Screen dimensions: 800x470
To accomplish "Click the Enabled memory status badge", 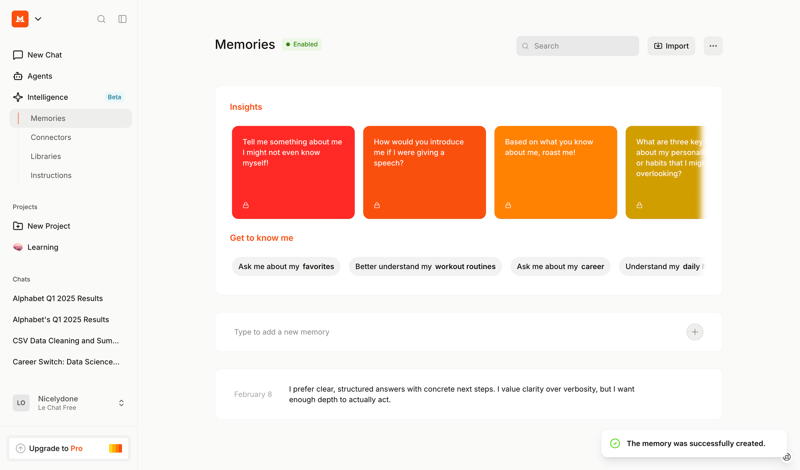I will (x=301, y=45).
